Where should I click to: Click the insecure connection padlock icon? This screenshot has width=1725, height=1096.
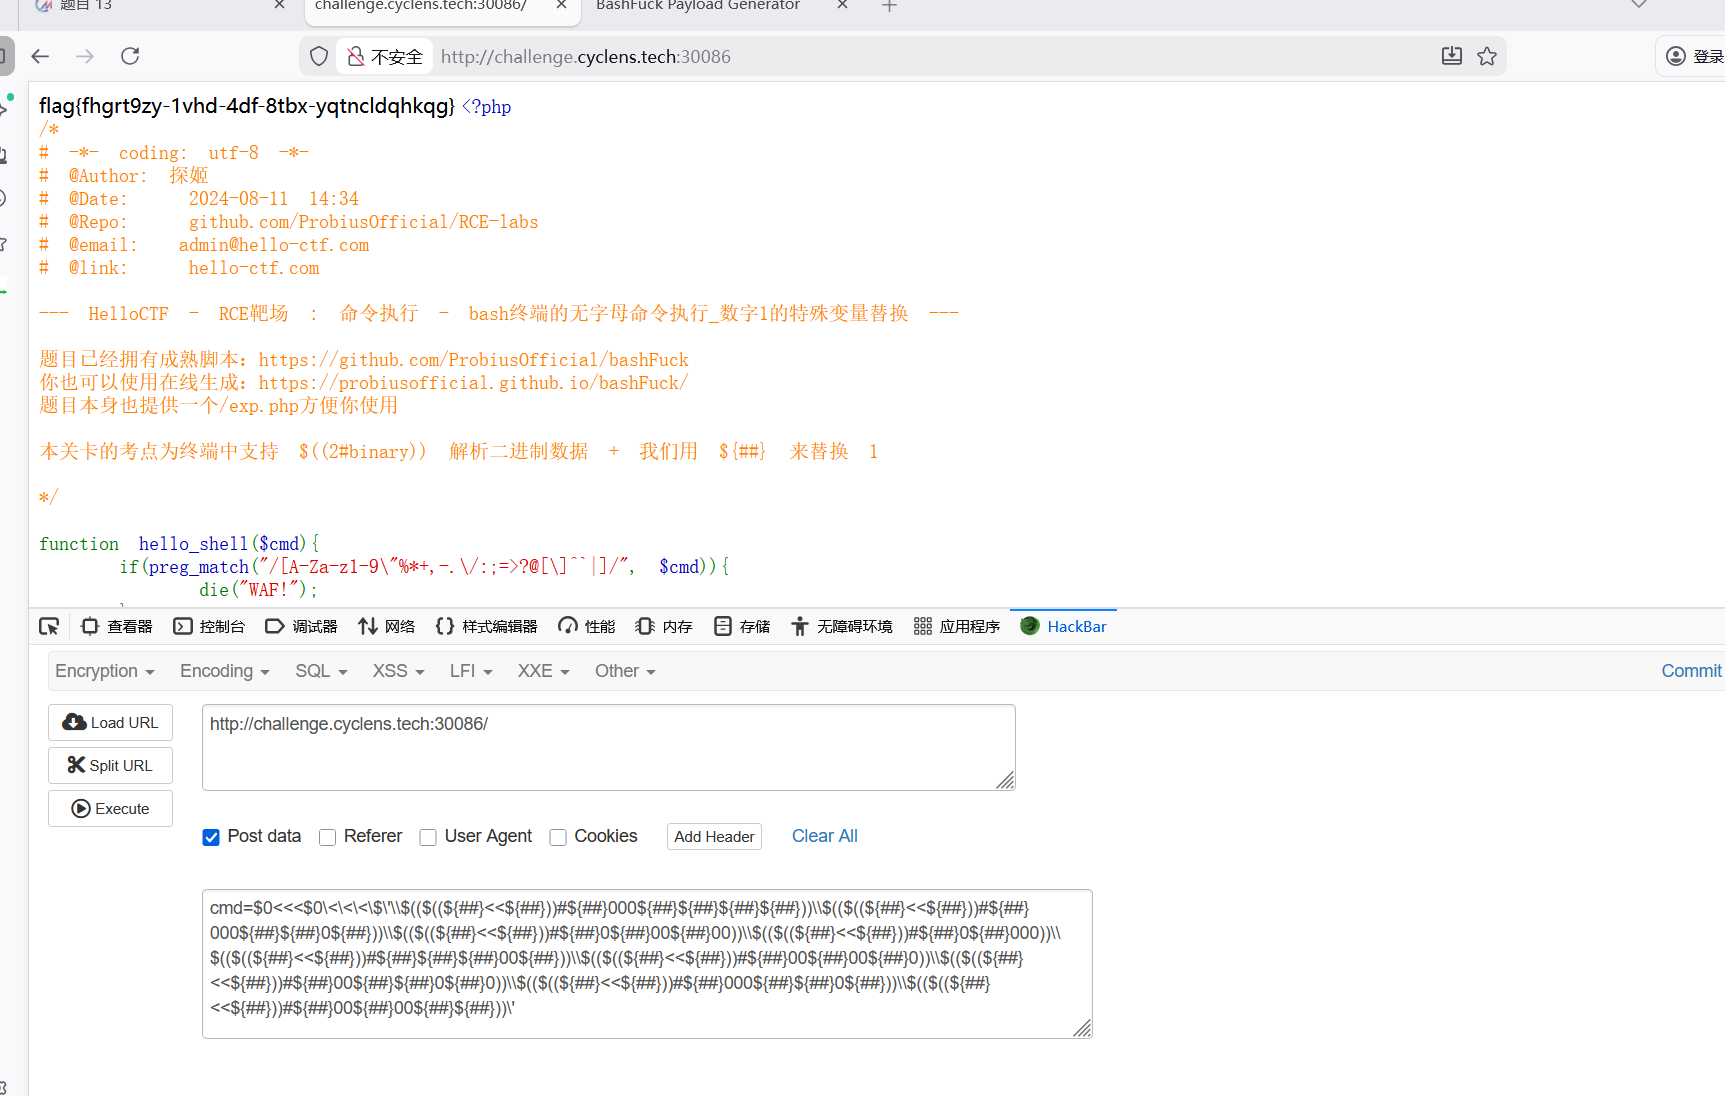[x=355, y=57]
